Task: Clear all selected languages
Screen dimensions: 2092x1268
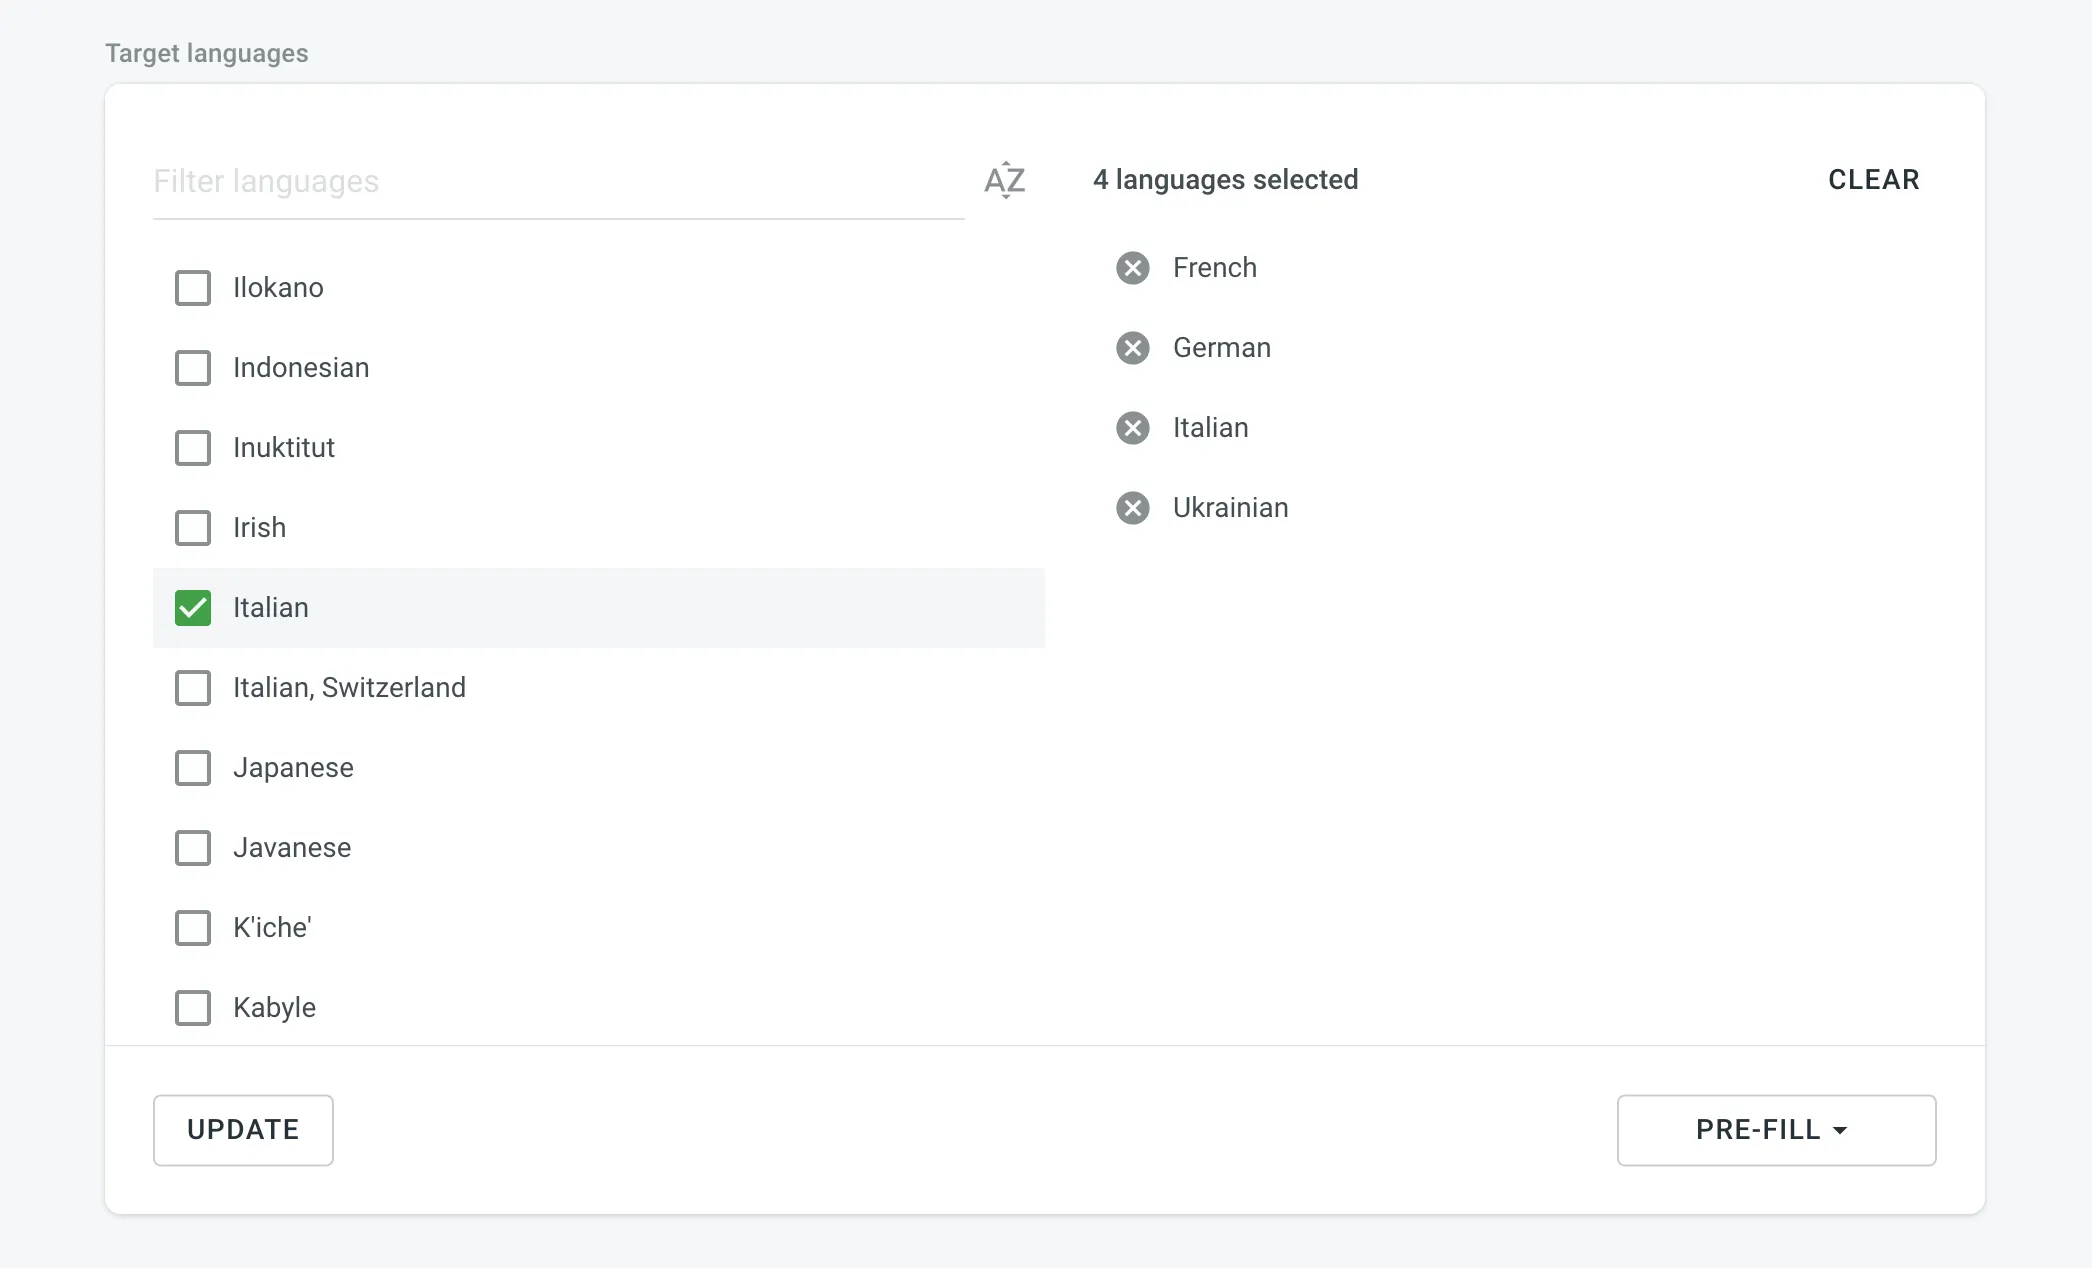Action: [x=1874, y=180]
